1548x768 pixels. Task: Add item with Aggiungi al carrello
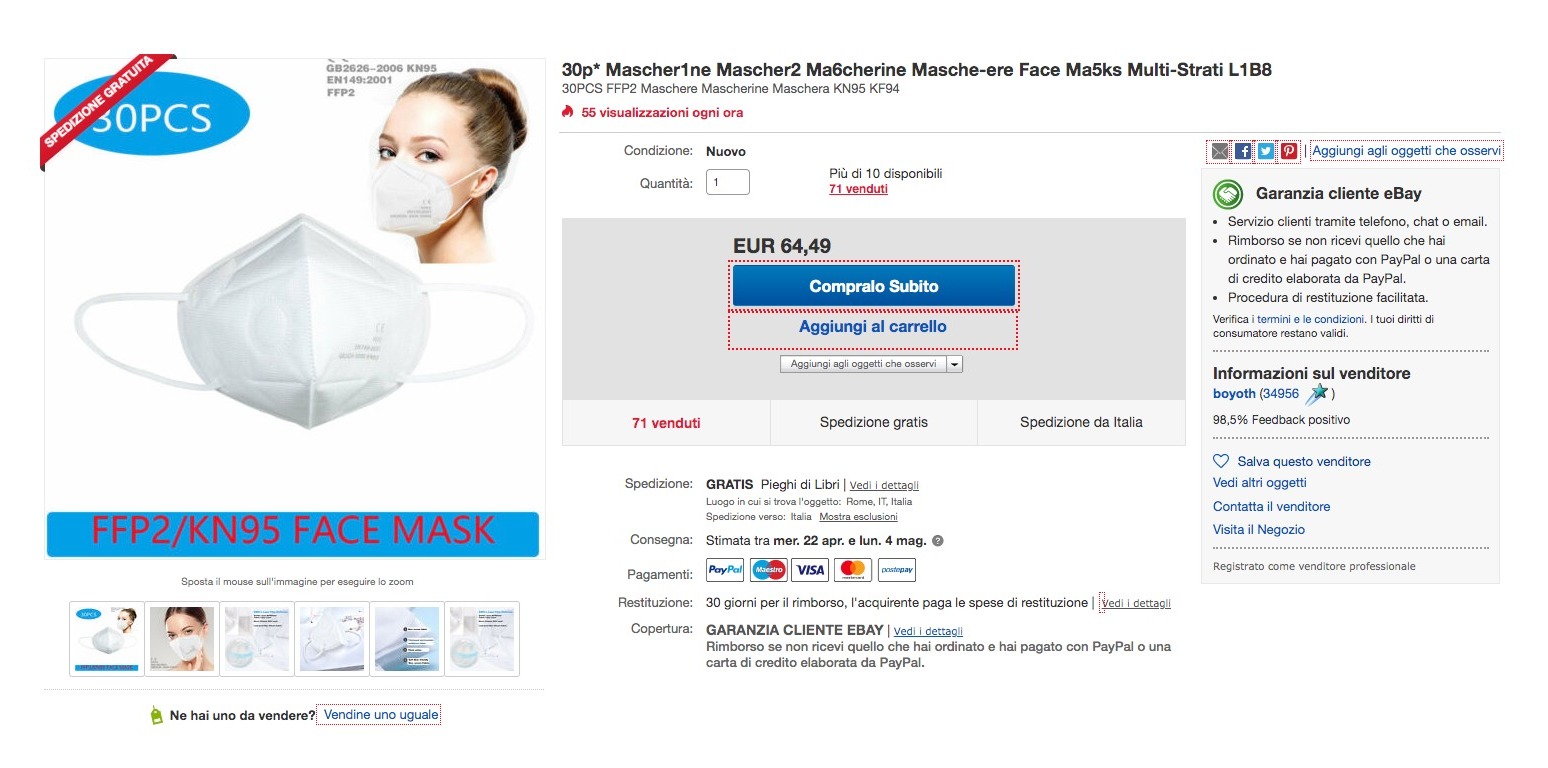pyautogui.click(x=872, y=327)
